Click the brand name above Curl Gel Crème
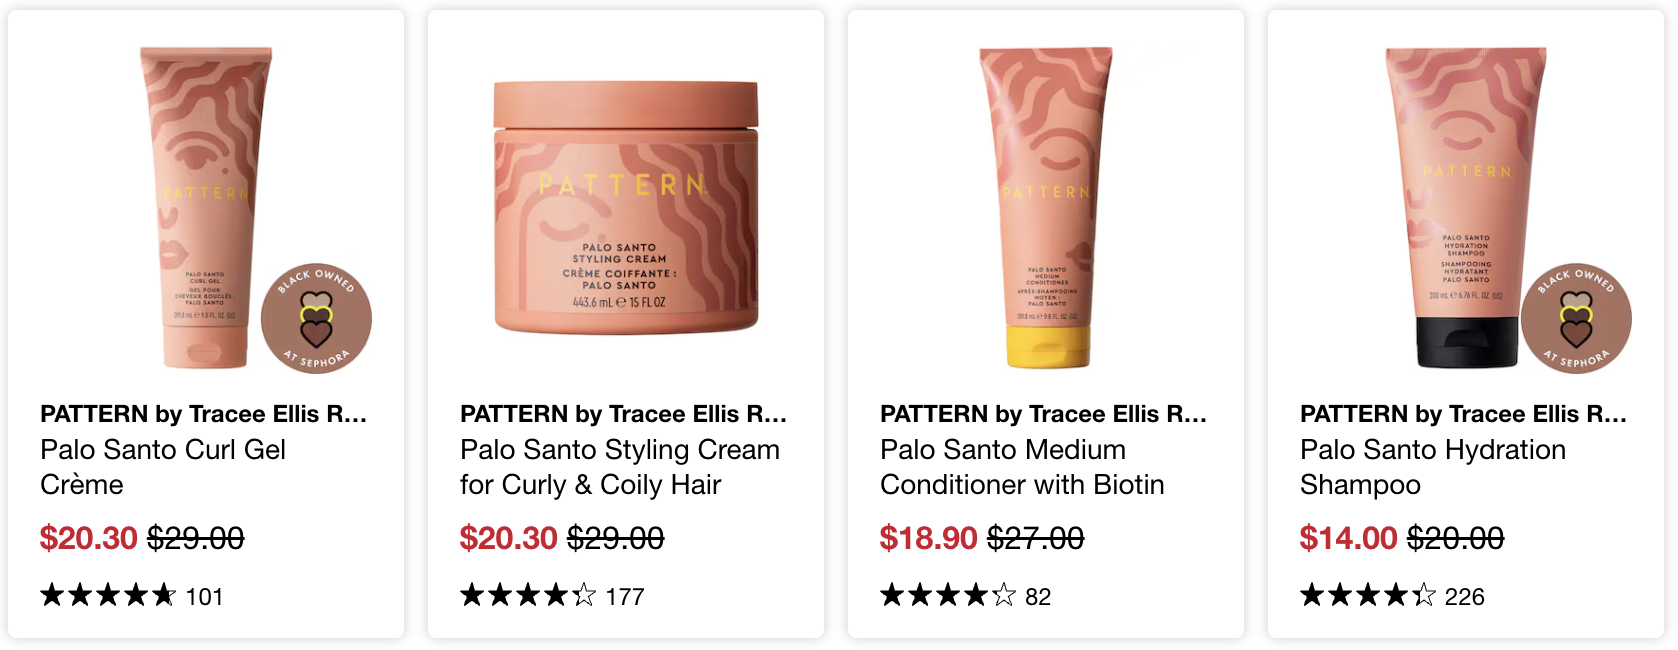The image size is (1678, 650). click(203, 414)
